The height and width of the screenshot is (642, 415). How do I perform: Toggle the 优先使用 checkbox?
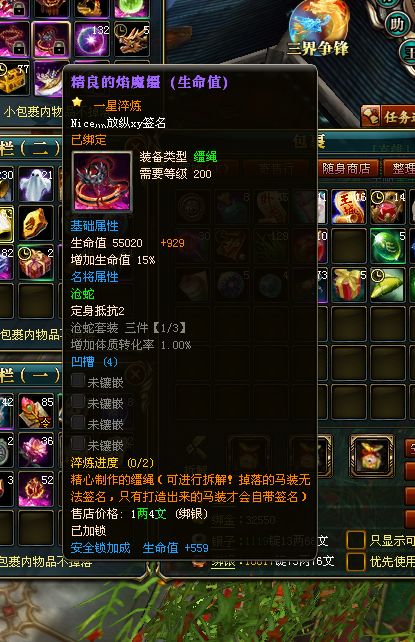356,561
